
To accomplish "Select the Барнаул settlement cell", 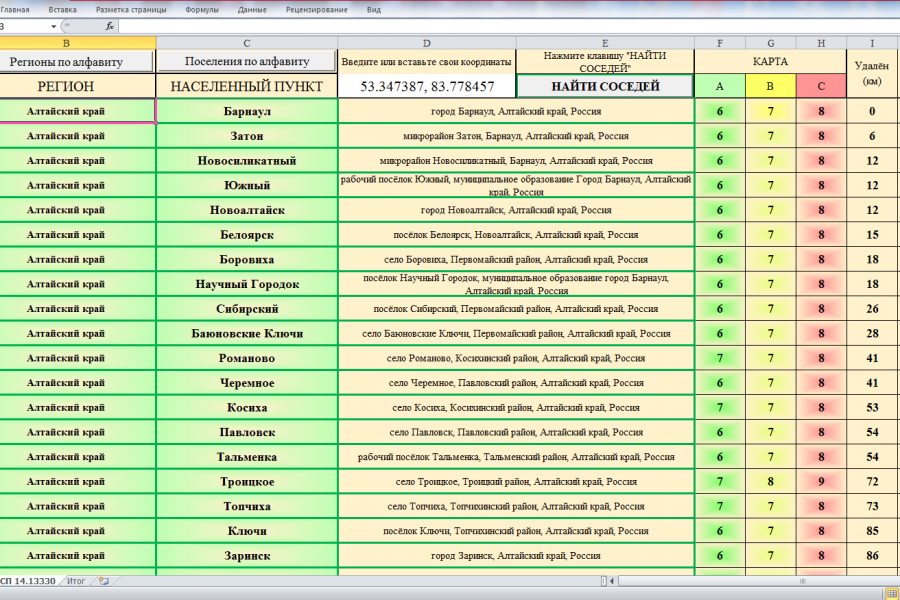I will coord(247,111).
